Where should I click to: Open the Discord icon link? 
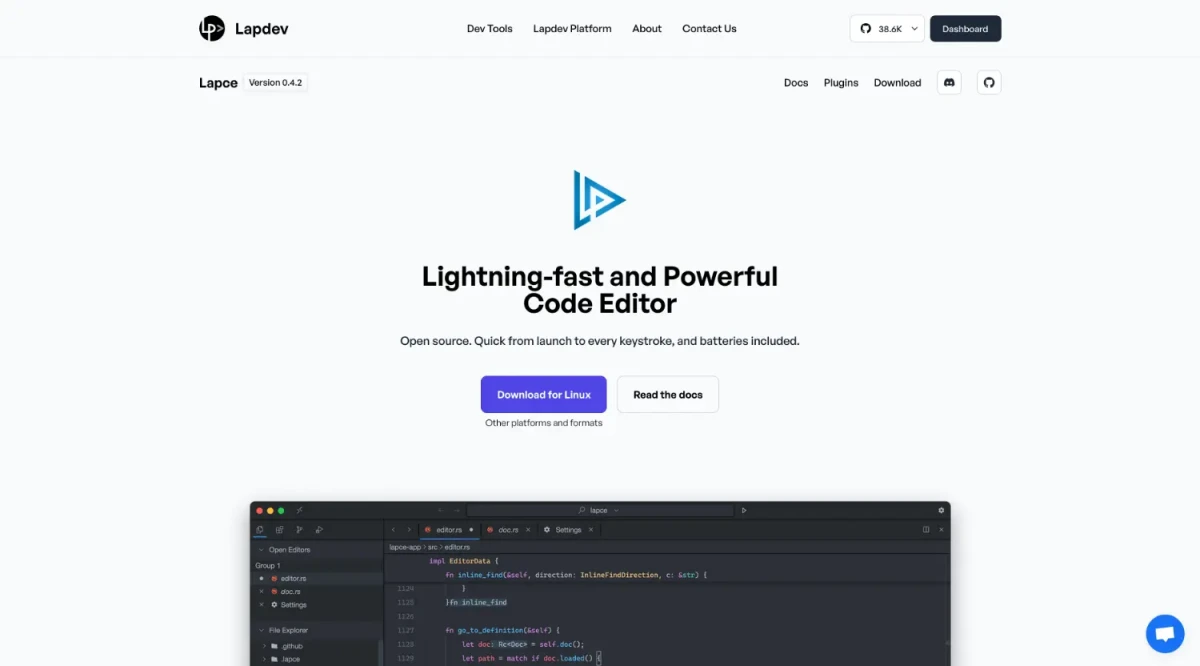tap(949, 83)
